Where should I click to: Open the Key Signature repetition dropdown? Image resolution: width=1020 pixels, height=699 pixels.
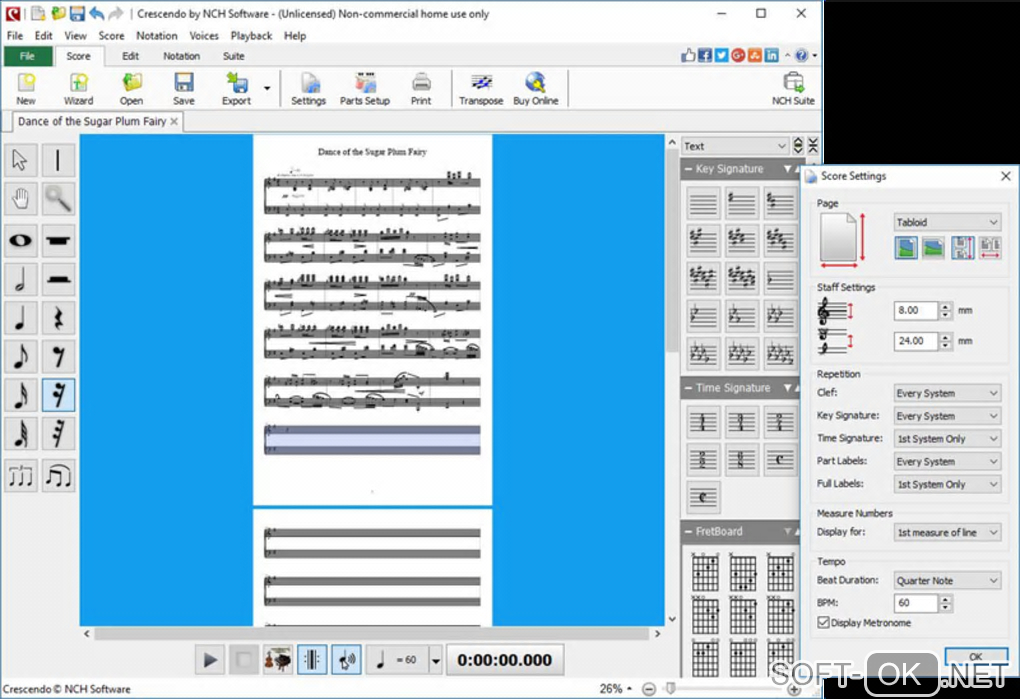pyautogui.click(x=947, y=415)
